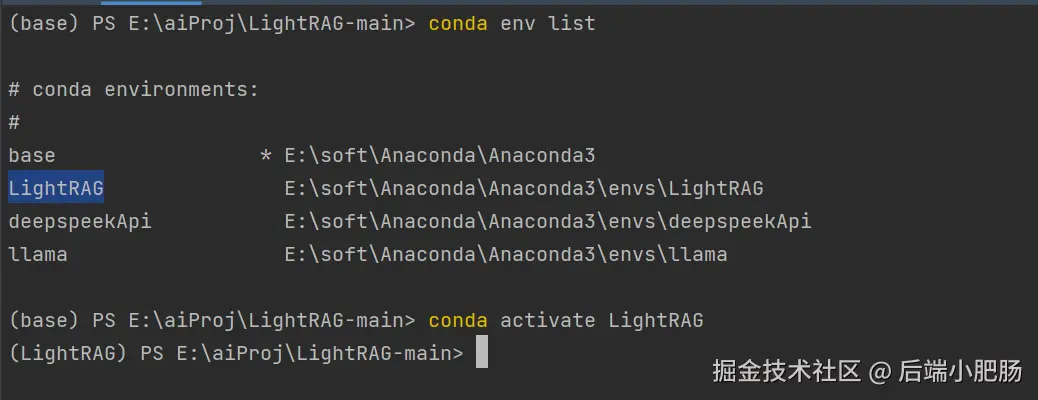Click the lone # line below the header
This screenshot has height=400, width=1038.
[14, 122]
